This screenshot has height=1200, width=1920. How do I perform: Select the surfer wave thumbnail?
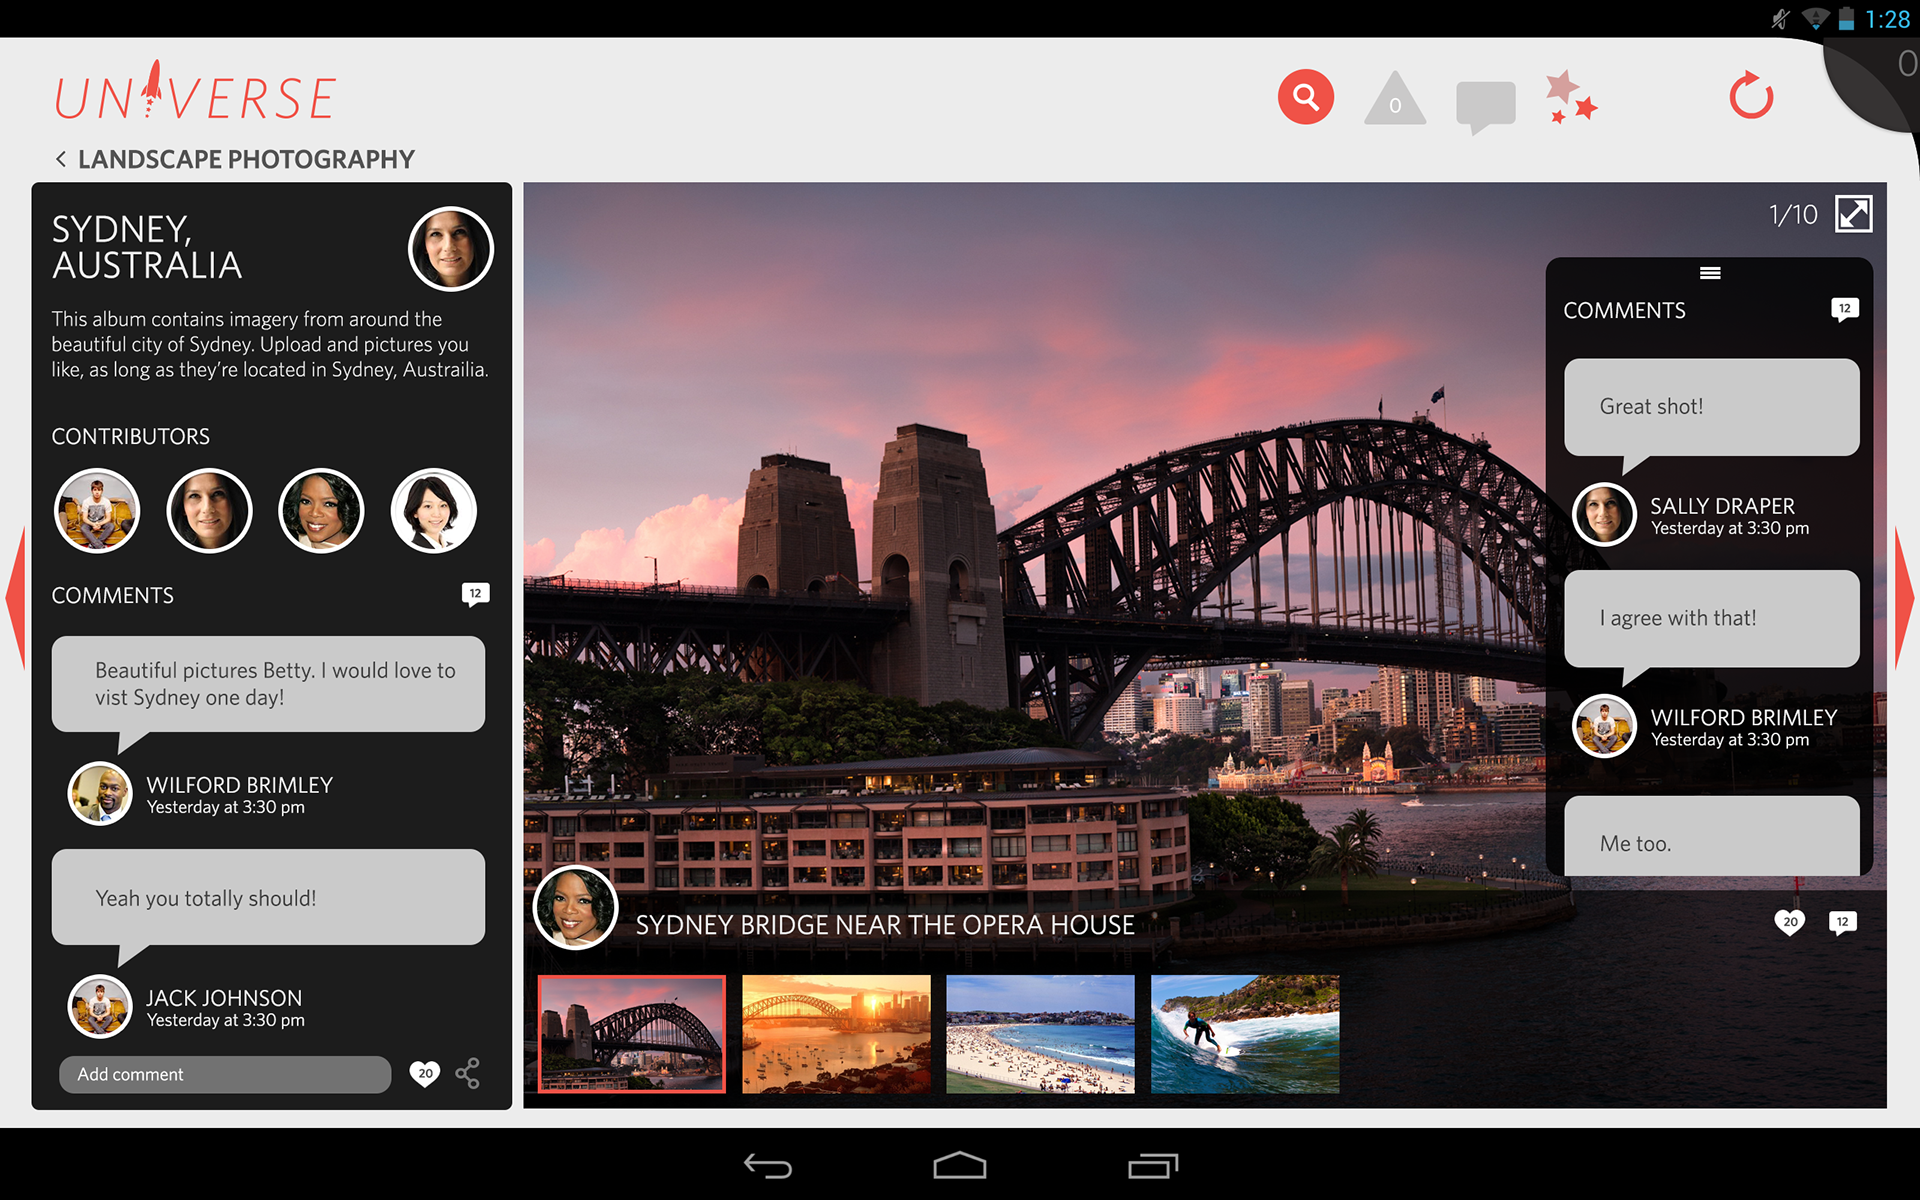(x=1244, y=1034)
